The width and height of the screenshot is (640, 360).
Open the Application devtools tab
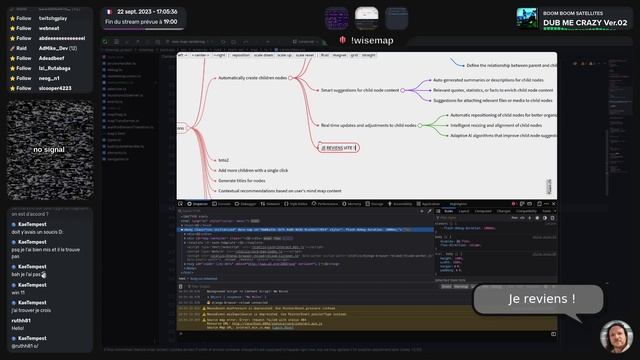point(428,204)
